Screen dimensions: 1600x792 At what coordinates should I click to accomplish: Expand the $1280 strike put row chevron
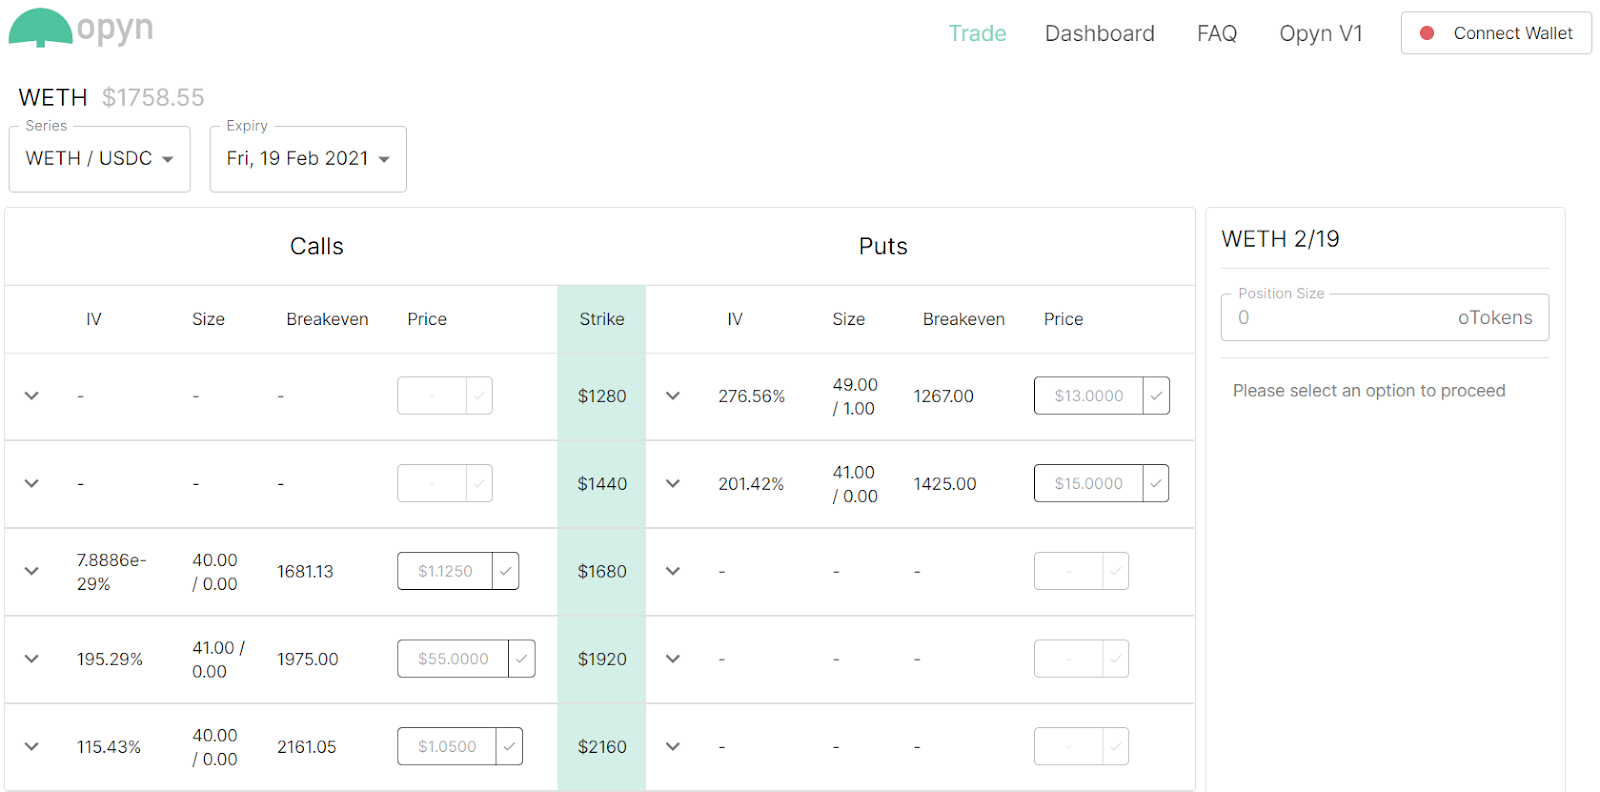[x=673, y=396]
